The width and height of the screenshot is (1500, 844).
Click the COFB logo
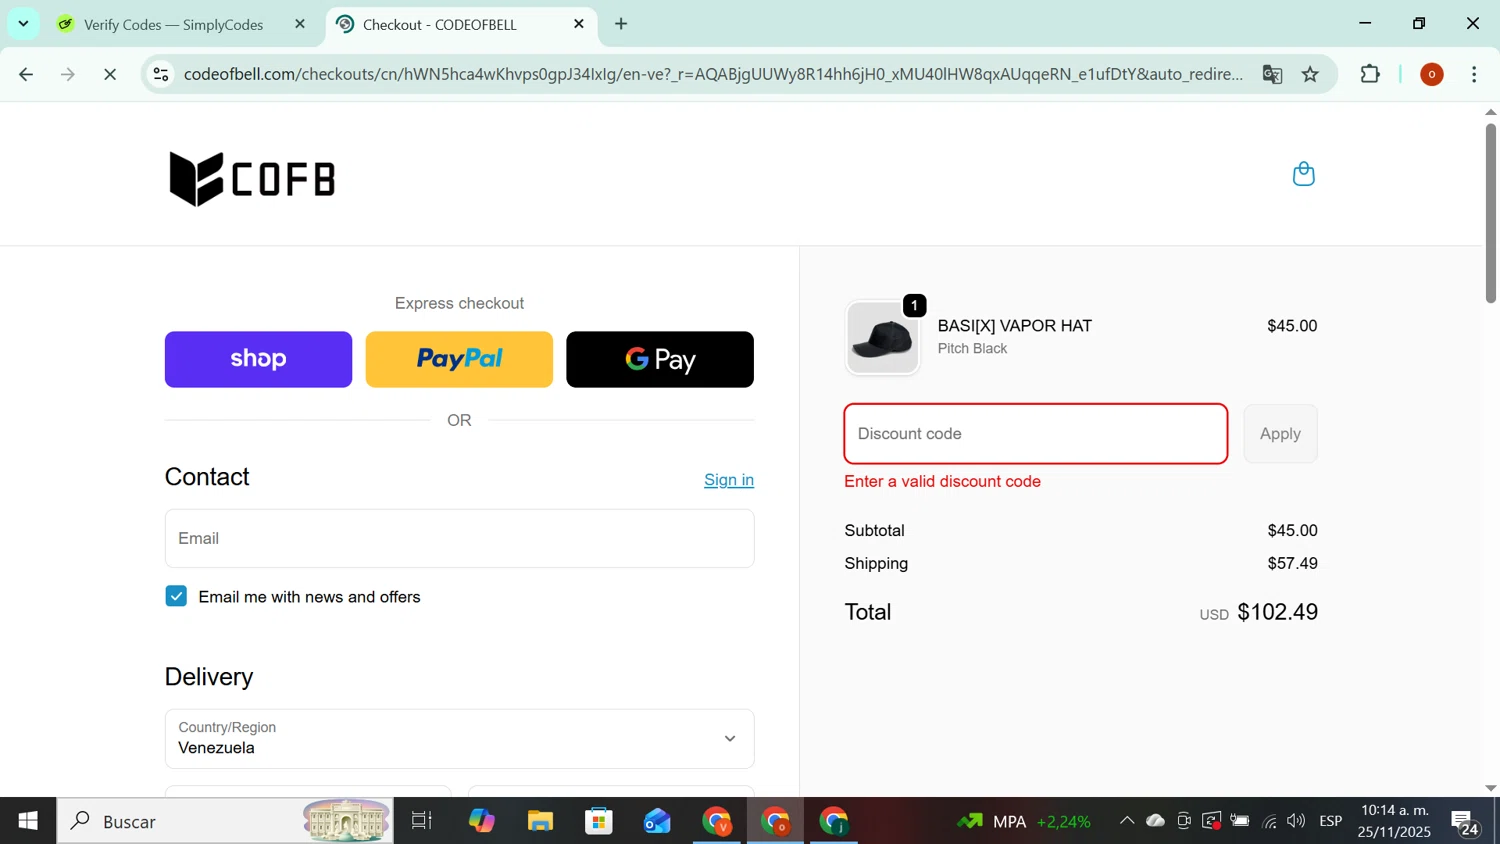[x=252, y=179]
